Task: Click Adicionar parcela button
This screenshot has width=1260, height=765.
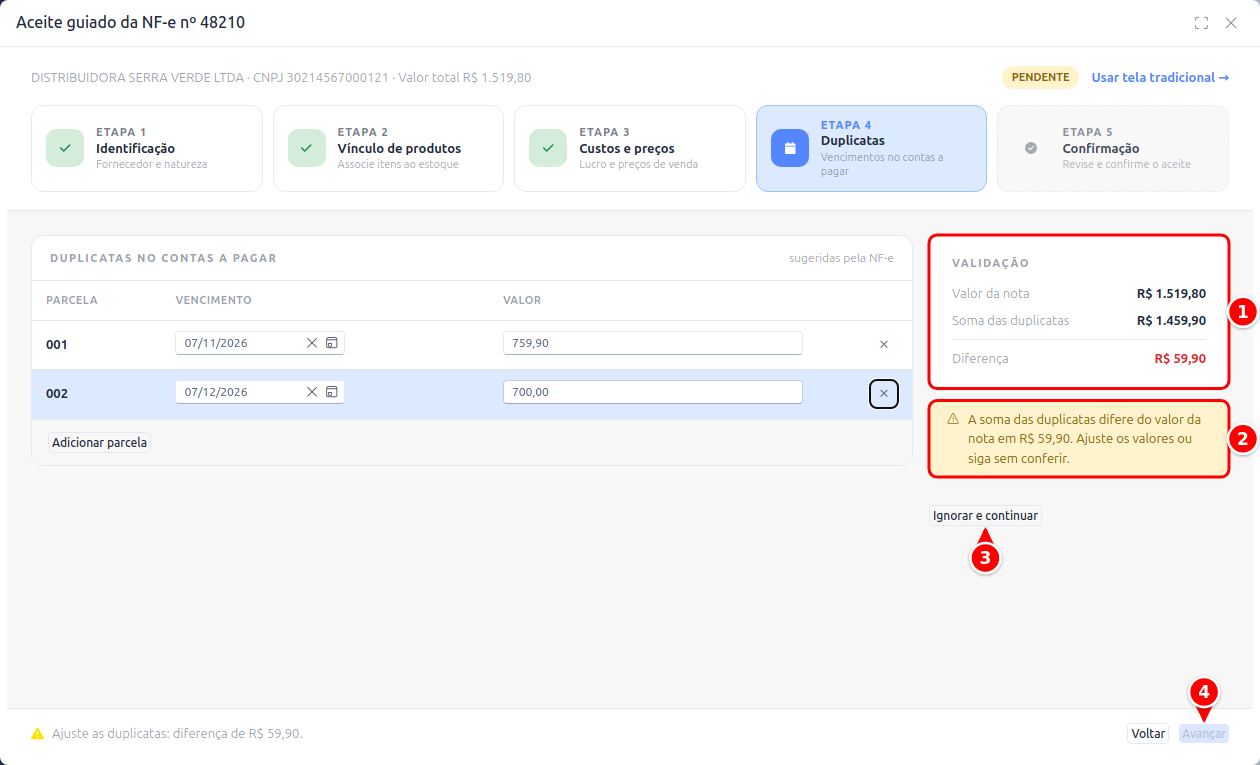Action: click(99, 442)
